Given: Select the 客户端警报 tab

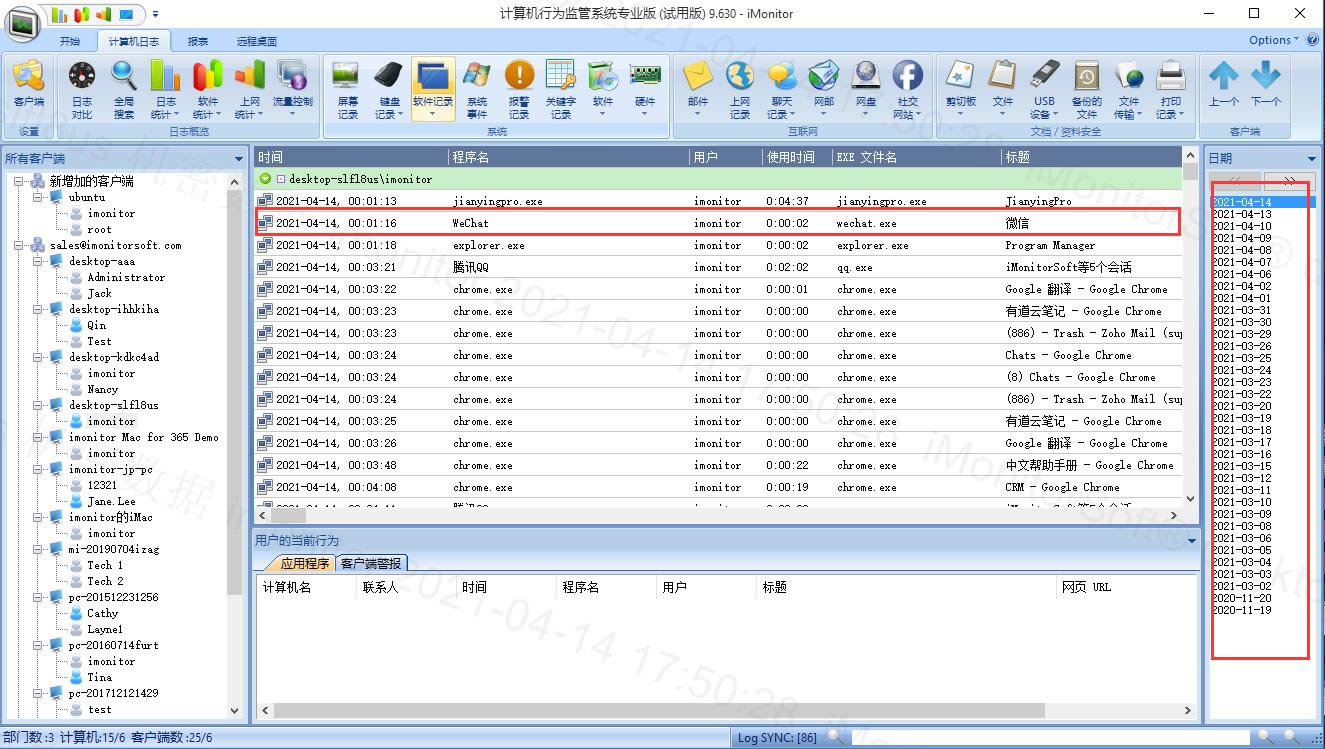Looking at the screenshot, I should [373, 563].
